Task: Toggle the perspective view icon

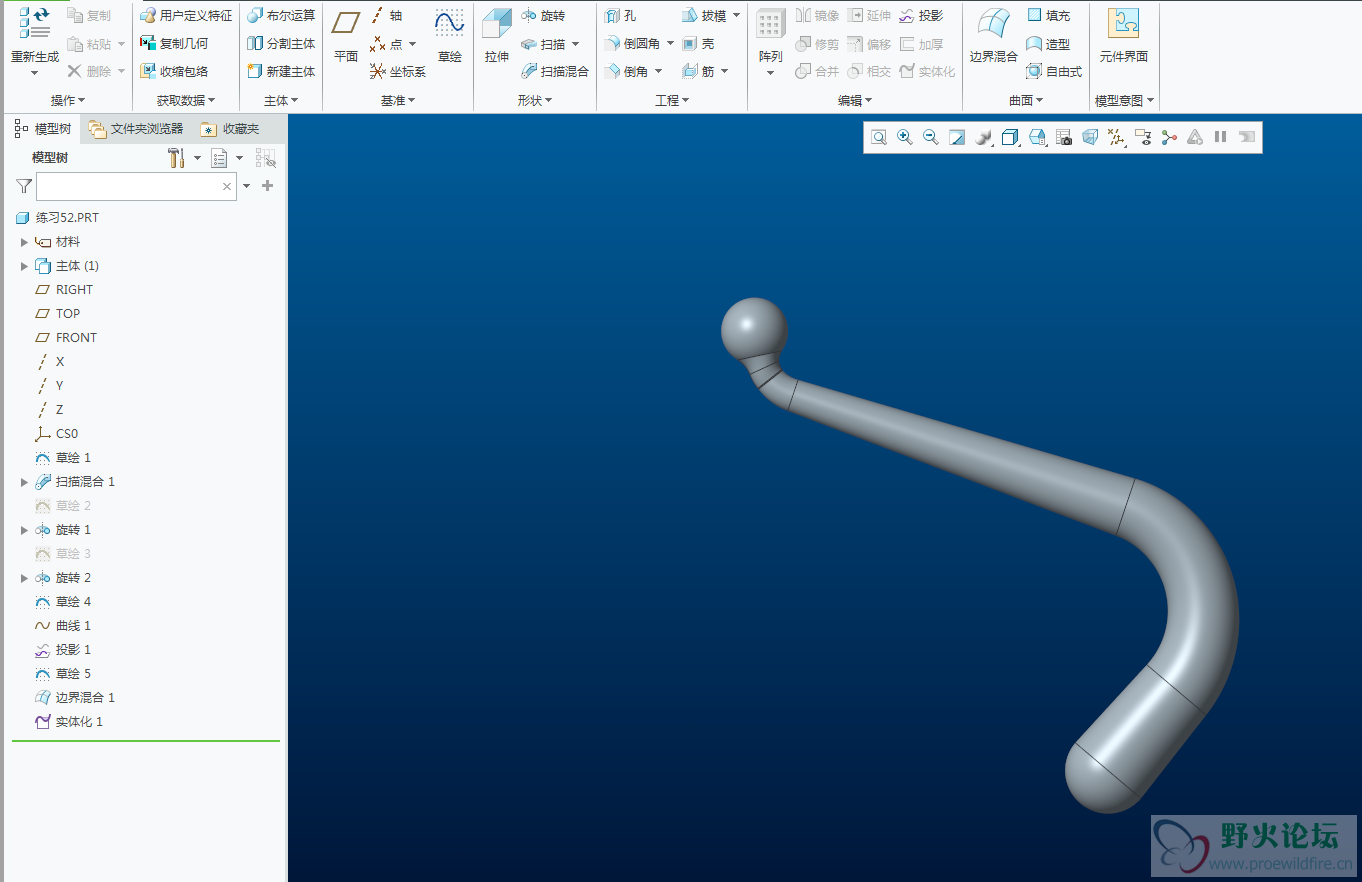Action: tap(1090, 137)
